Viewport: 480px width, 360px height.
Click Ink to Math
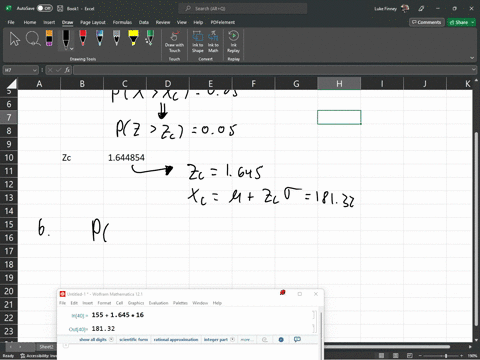point(213,42)
